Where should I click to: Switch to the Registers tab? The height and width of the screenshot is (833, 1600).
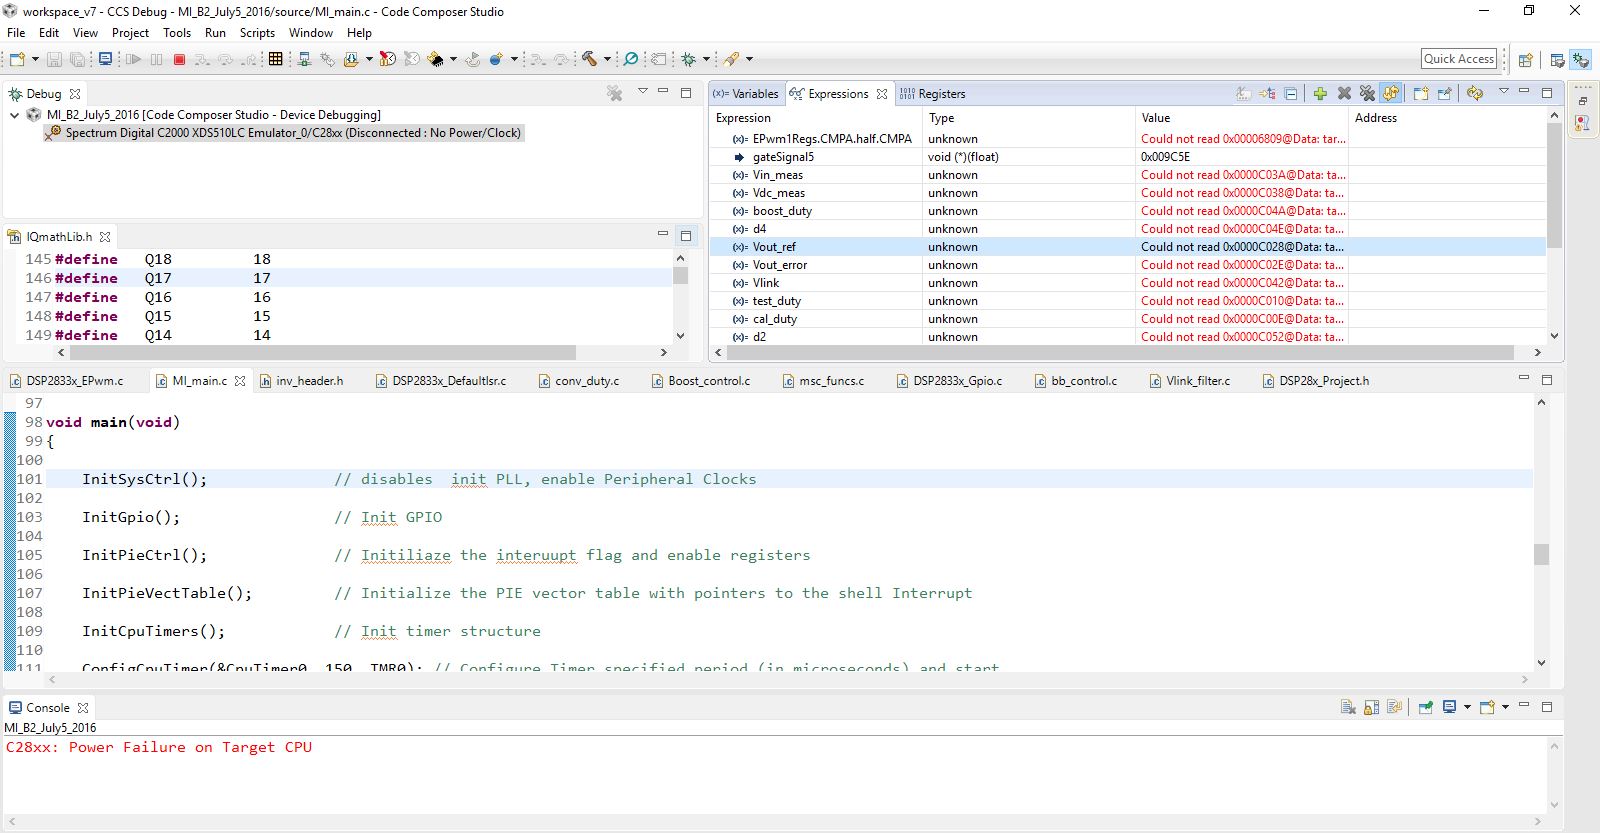pyautogui.click(x=941, y=94)
